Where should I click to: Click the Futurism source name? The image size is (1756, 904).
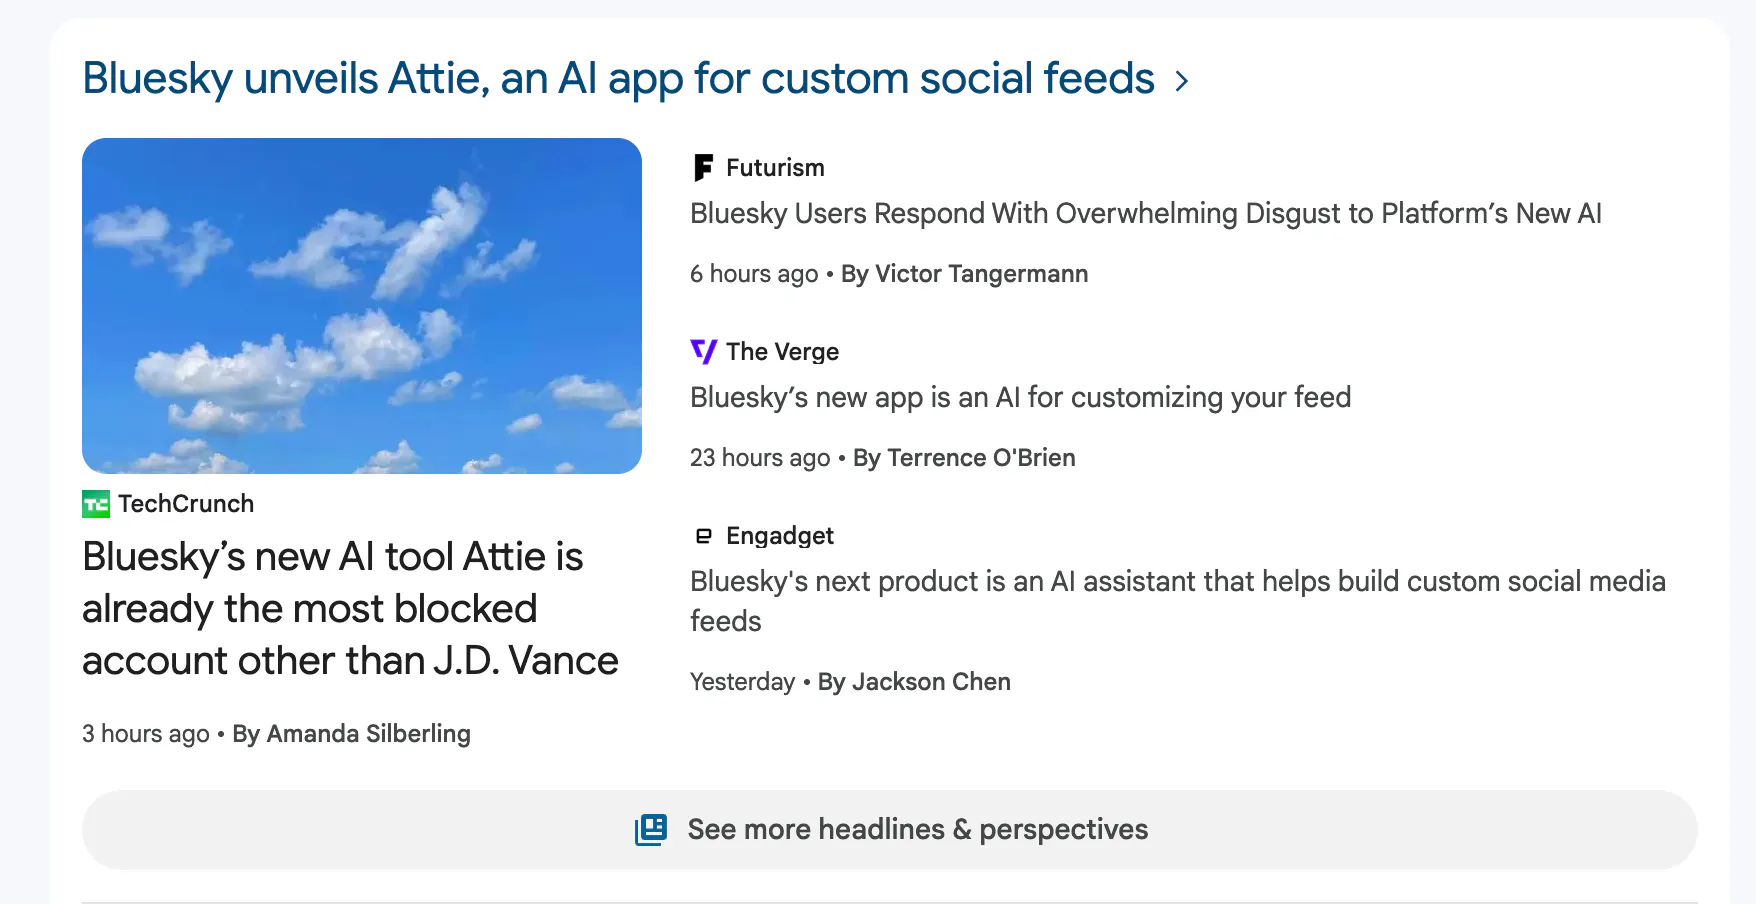point(775,168)
